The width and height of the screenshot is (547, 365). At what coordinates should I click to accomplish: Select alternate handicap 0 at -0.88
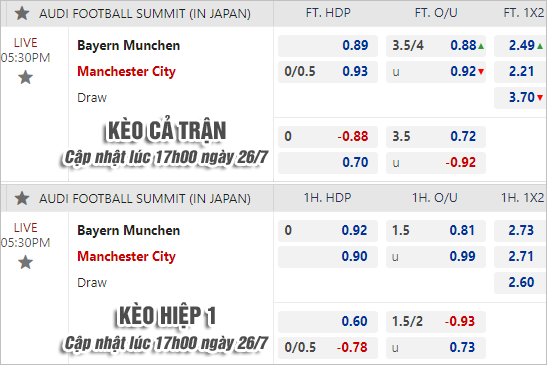(328, 137)
